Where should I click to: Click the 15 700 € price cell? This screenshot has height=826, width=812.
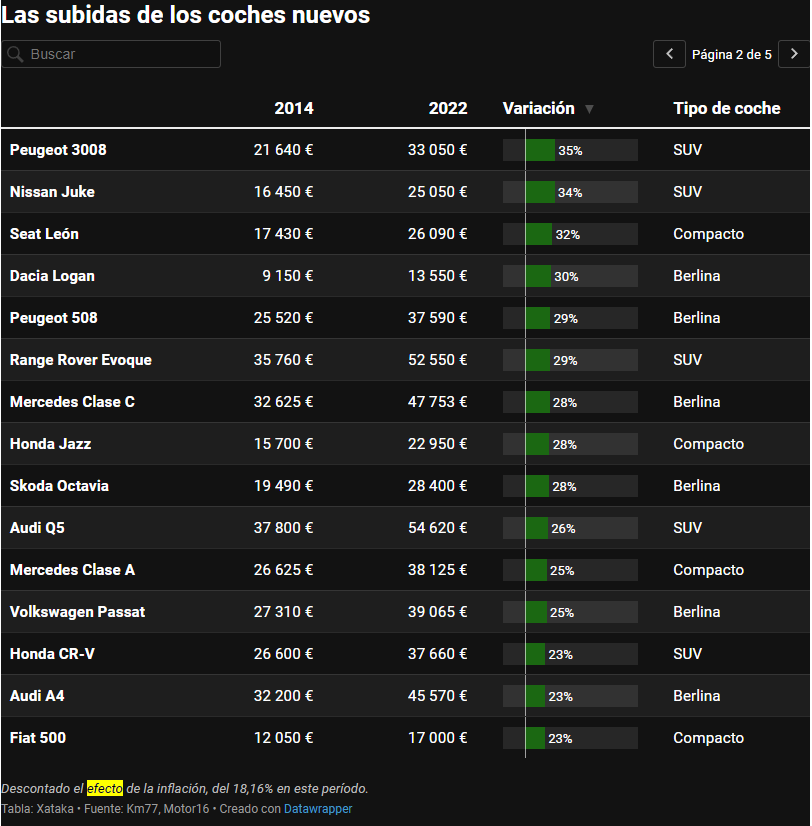tap(283, 444)
